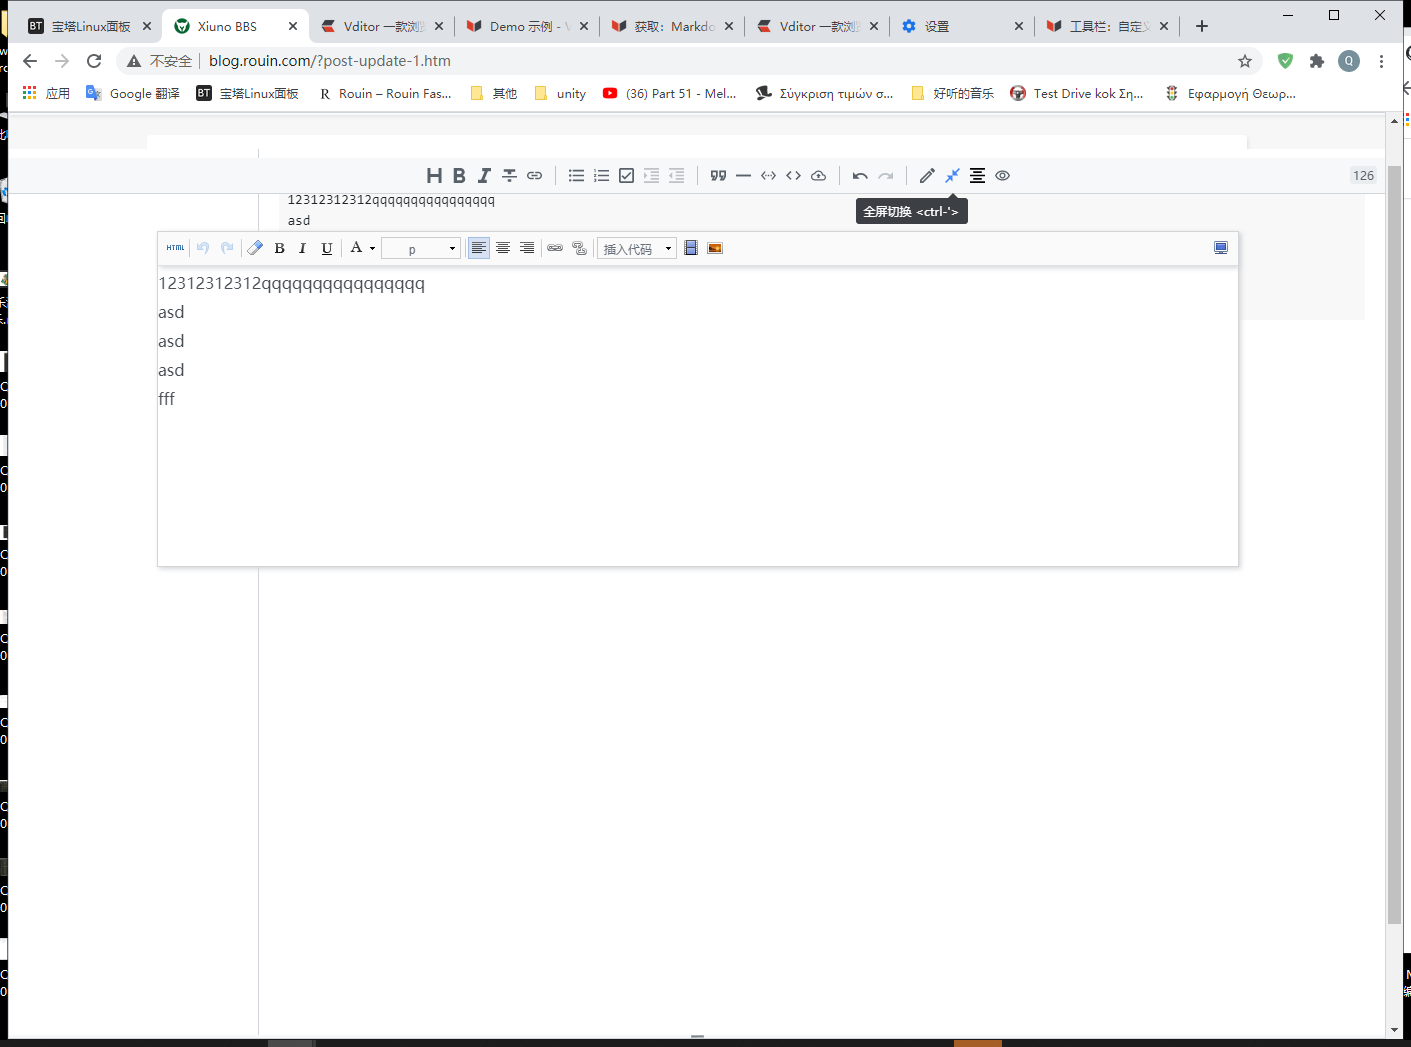Viewport: 1411px width, 1047px height.
Task: Insert inline code
Action: [768, 175]
